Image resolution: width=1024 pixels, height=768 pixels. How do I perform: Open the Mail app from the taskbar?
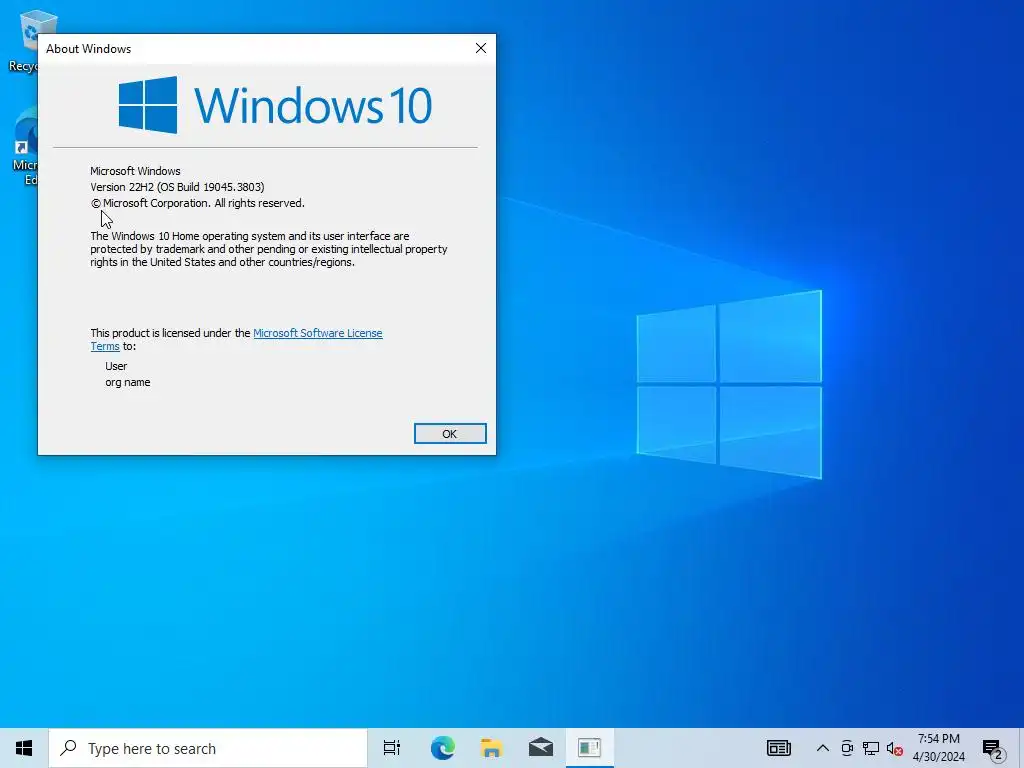tap(541, 748)
